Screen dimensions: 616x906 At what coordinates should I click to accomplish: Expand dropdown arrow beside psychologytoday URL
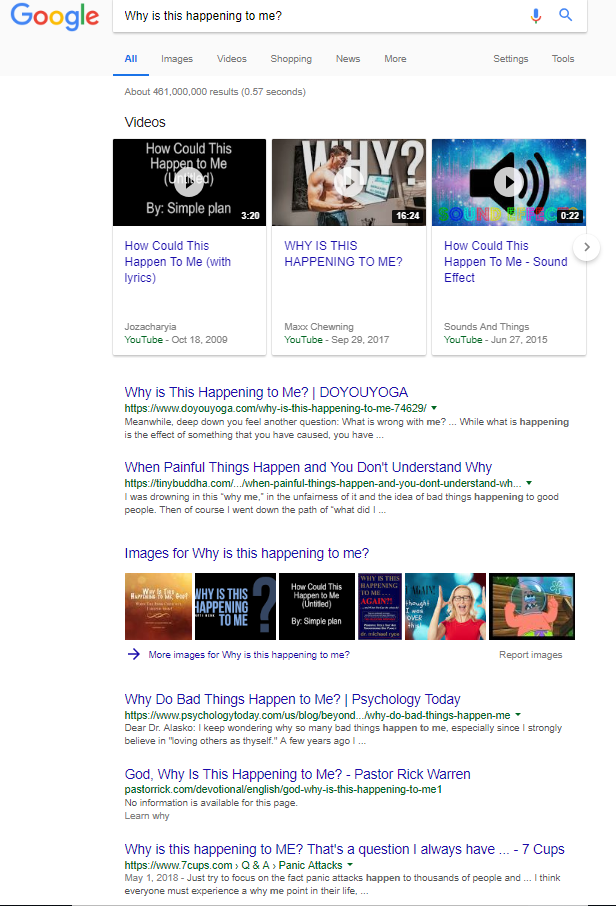click(518, 715)
